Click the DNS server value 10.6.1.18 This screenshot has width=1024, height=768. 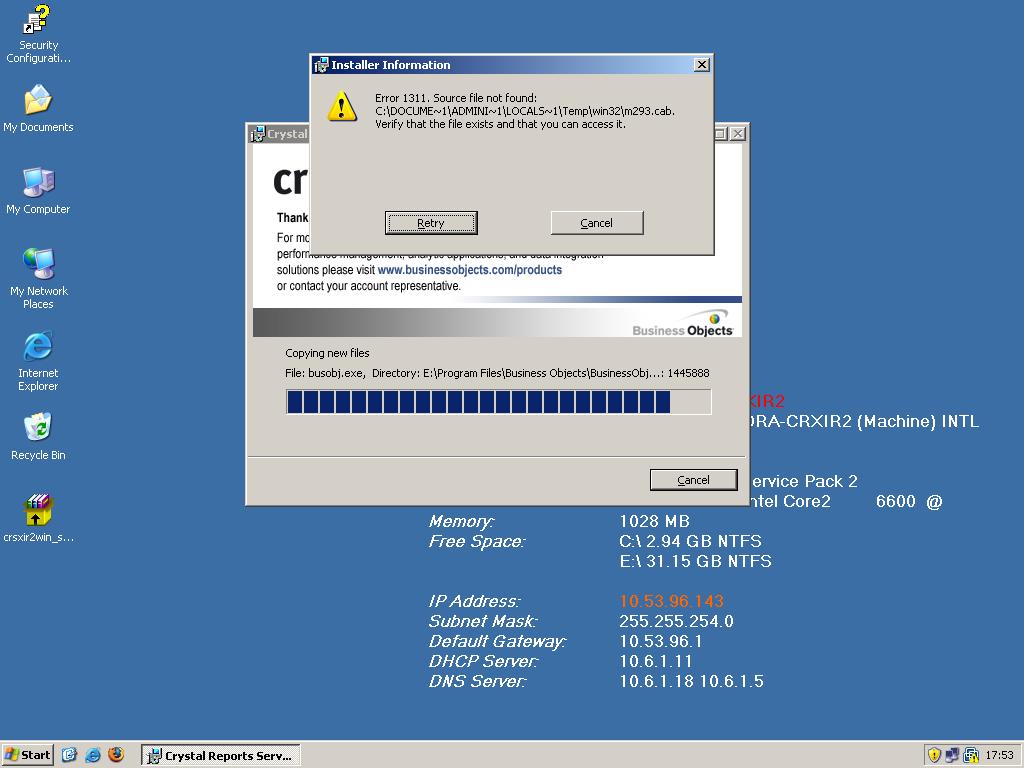point(657,681)
